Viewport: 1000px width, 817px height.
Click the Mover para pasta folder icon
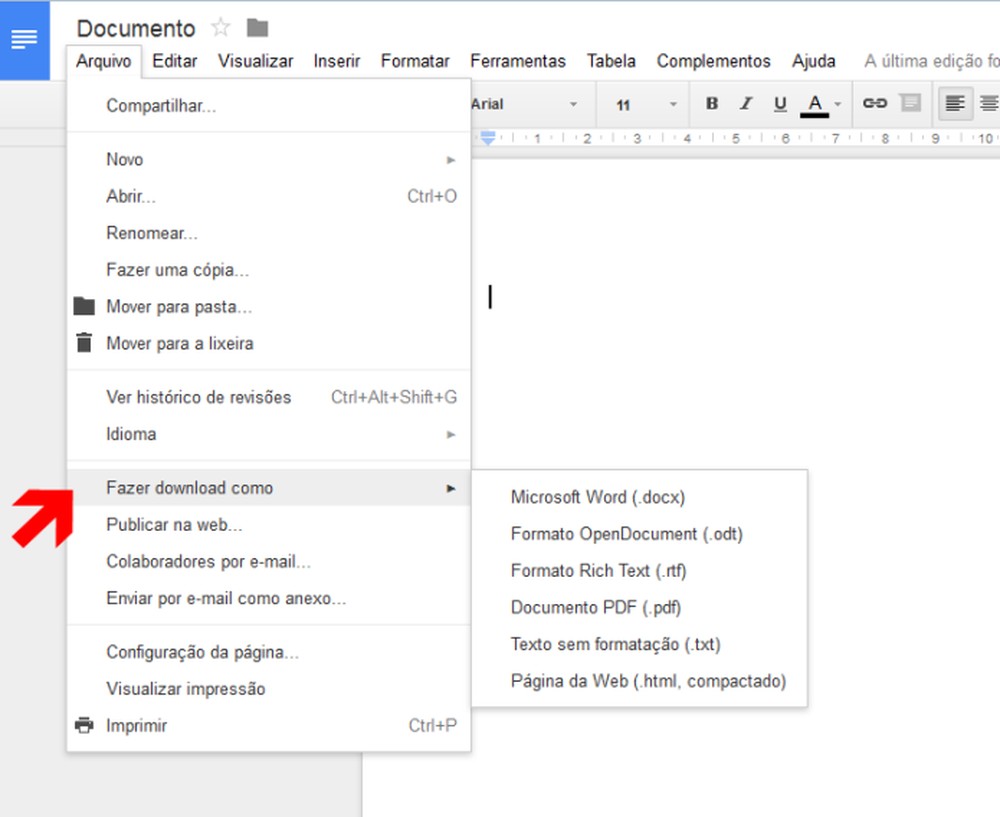pyautogui.click(x=84, y=306)
